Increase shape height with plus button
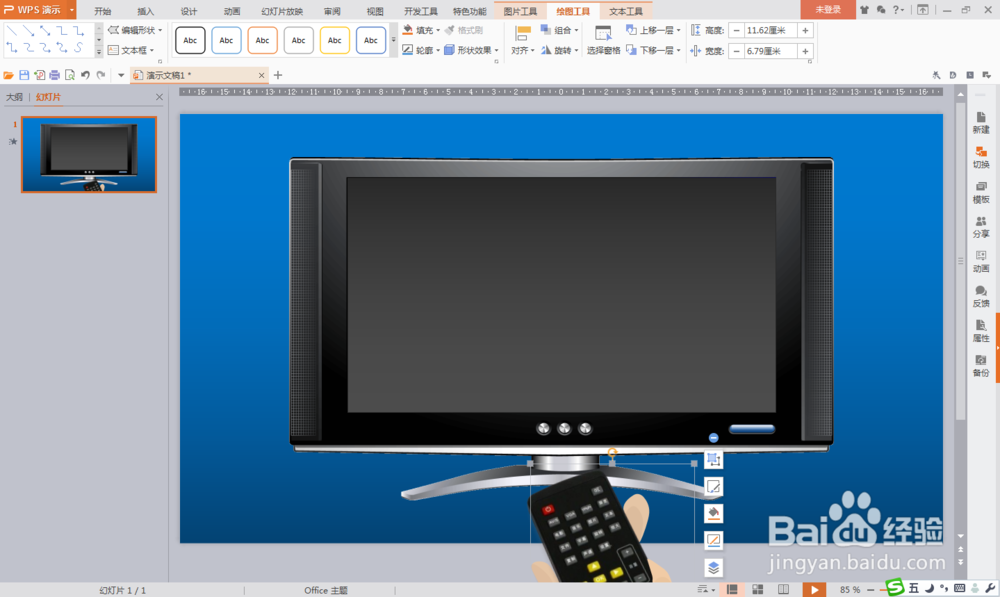1000x597 pixels. click(x=805, y=31)
